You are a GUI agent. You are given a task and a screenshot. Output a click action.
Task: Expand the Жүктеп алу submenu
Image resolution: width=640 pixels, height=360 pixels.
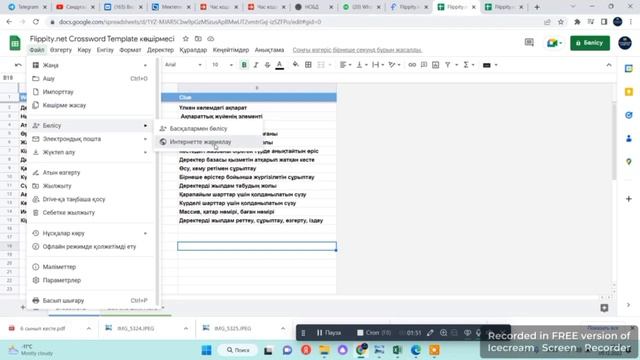click(x=91, y=152)
